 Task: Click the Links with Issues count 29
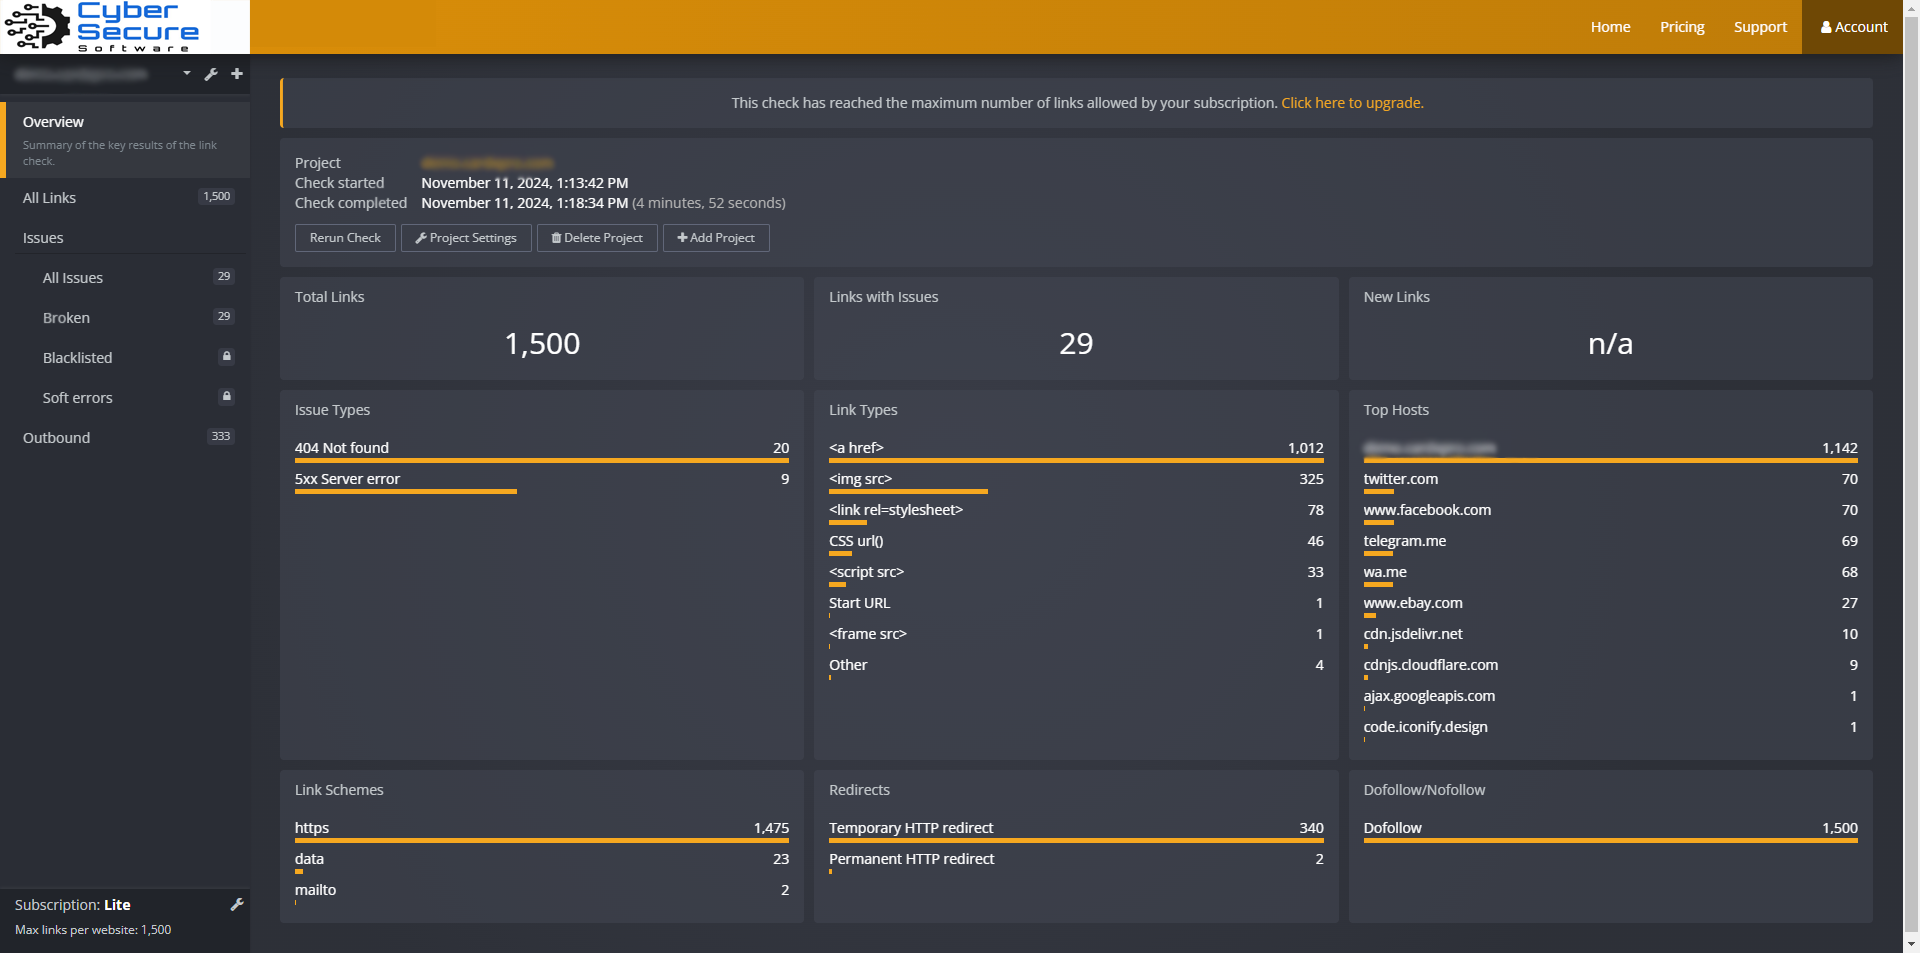click(x=1076, y=344)
